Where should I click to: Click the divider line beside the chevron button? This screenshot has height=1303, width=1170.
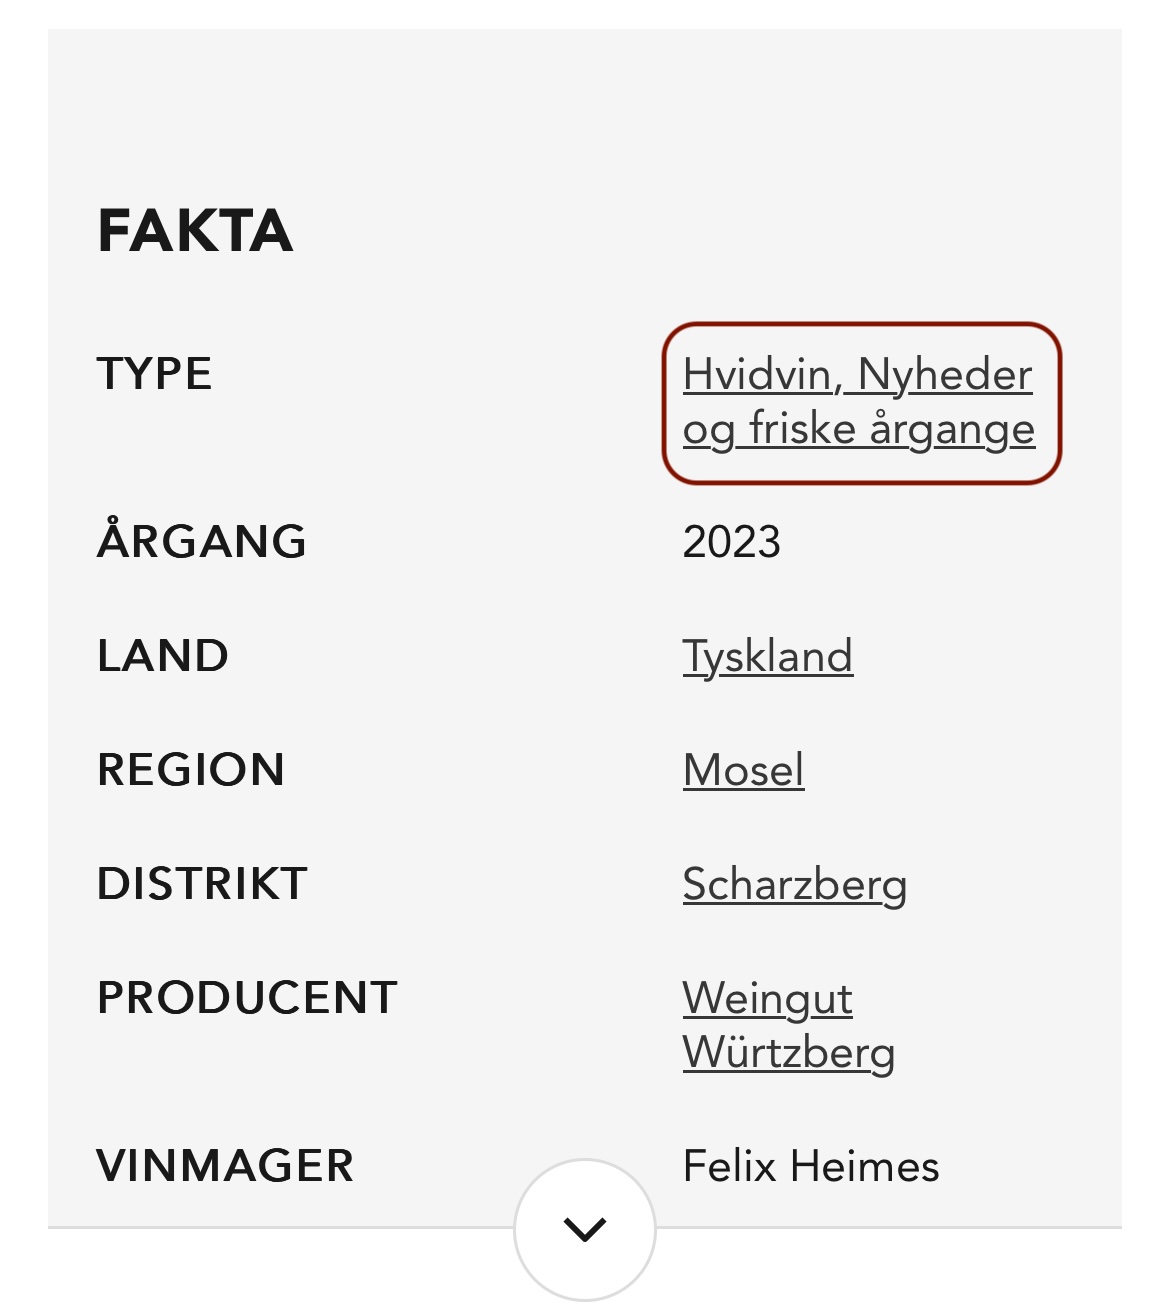click(x=280, y=1227)
